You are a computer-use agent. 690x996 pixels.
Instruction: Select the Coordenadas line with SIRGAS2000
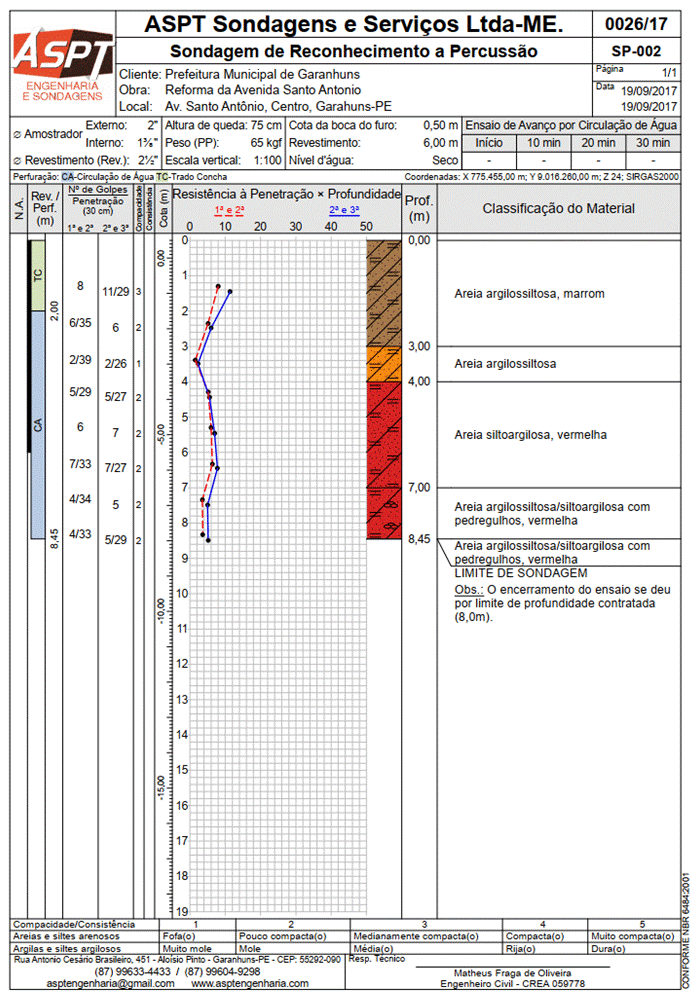[541, 177]
